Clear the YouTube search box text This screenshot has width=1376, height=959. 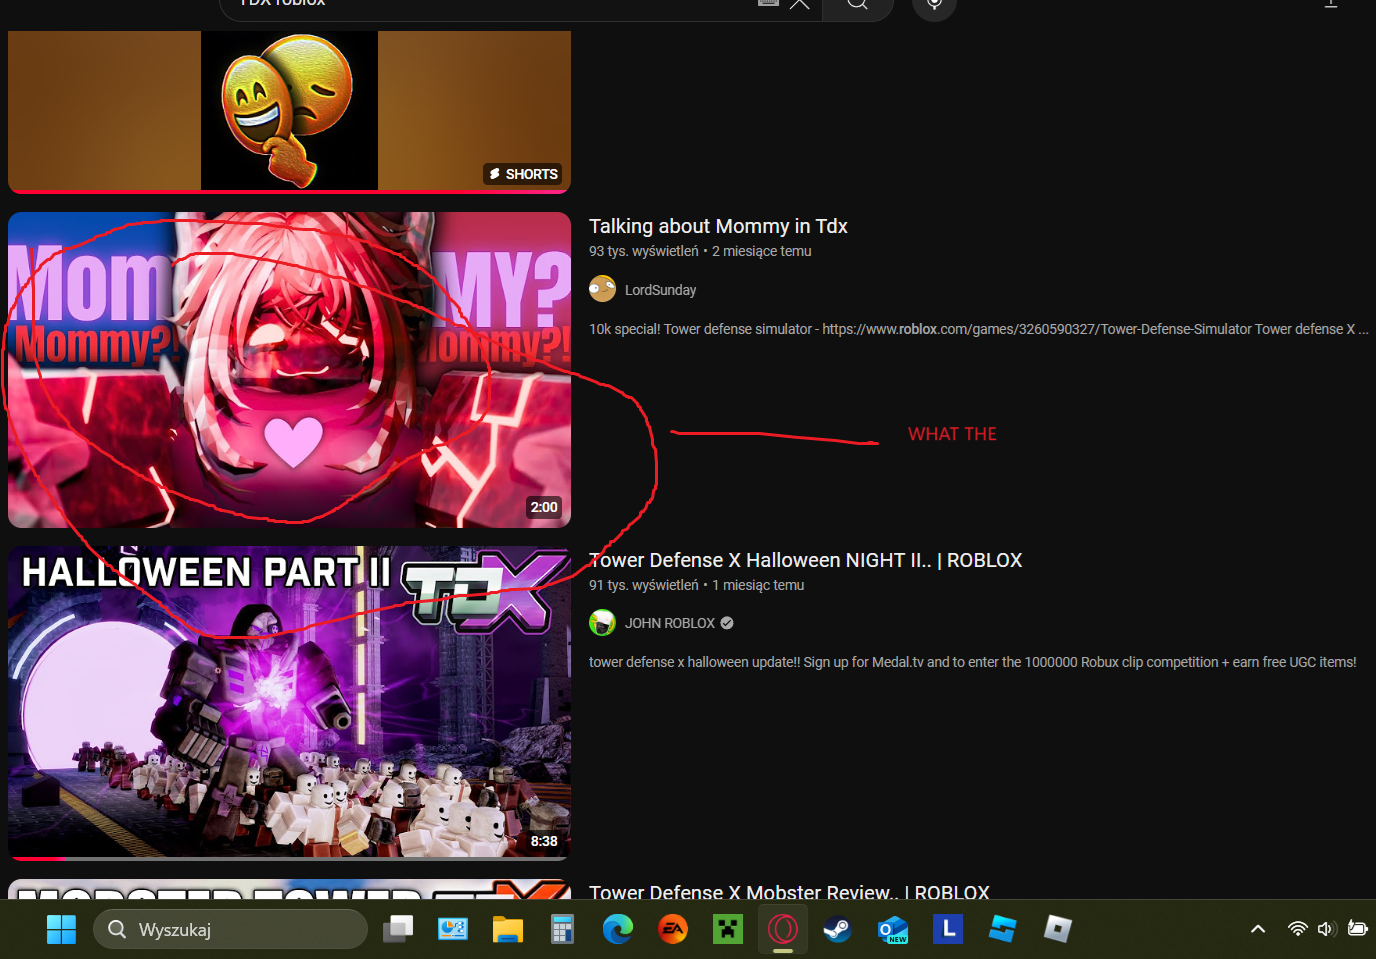click(799, 4)
